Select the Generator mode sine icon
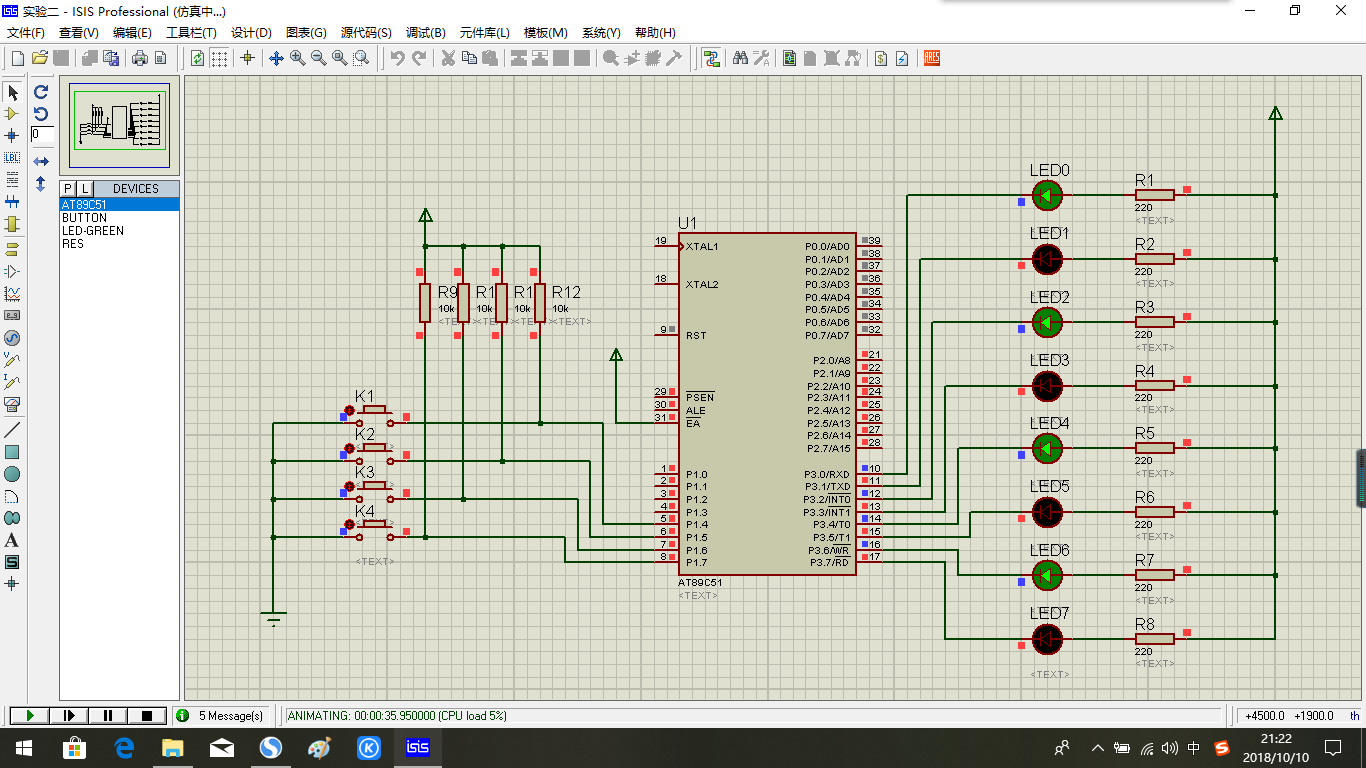1366x768 pixels. 12,337
